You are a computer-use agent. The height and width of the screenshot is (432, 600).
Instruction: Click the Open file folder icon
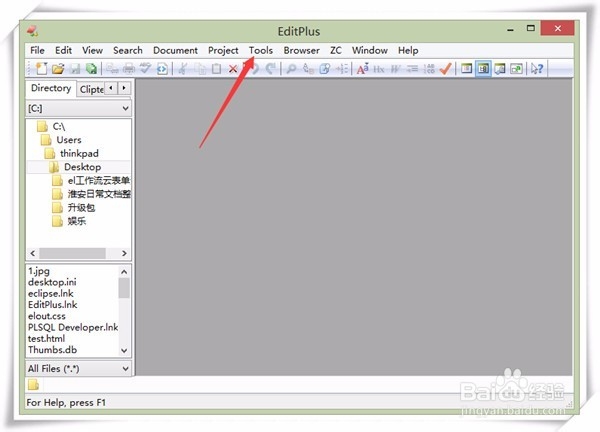click(x=58, y=69)
